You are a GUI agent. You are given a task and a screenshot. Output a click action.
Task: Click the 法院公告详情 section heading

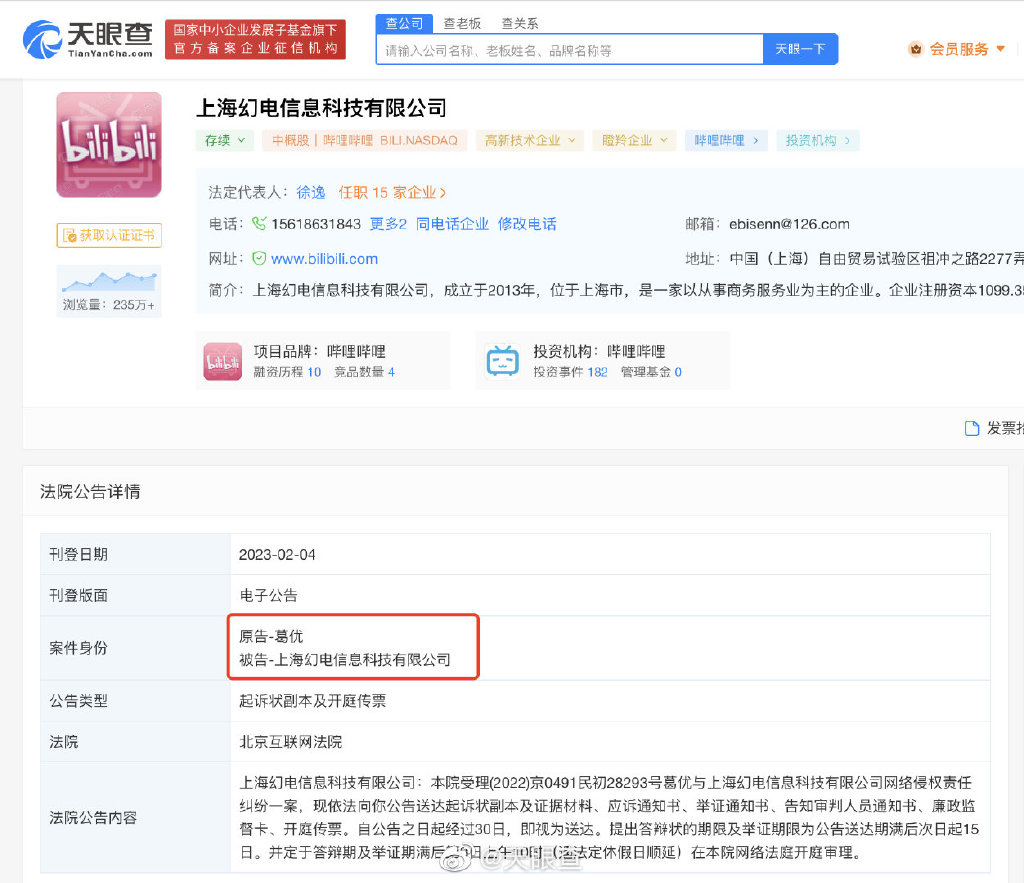pos(90,491)
